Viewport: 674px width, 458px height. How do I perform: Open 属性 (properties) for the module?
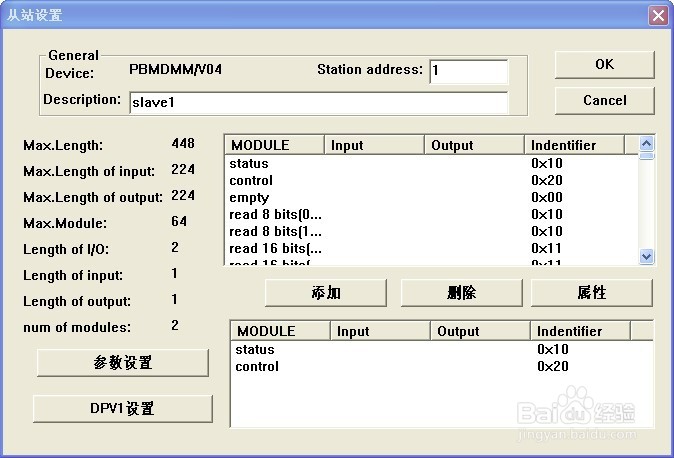[592, 293]
